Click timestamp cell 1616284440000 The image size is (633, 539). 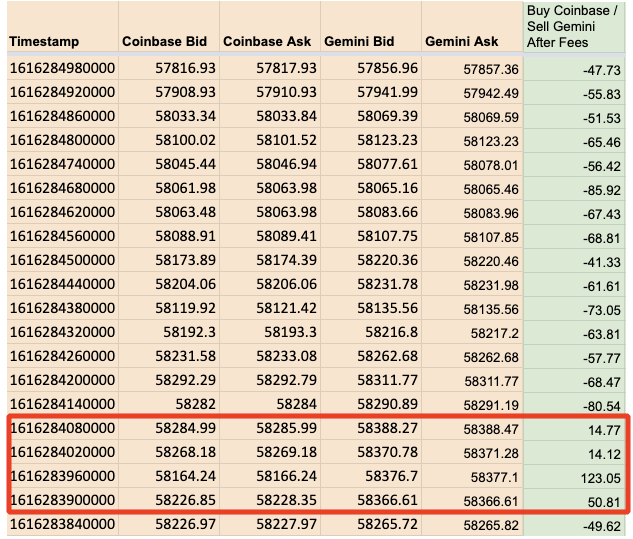62,284
